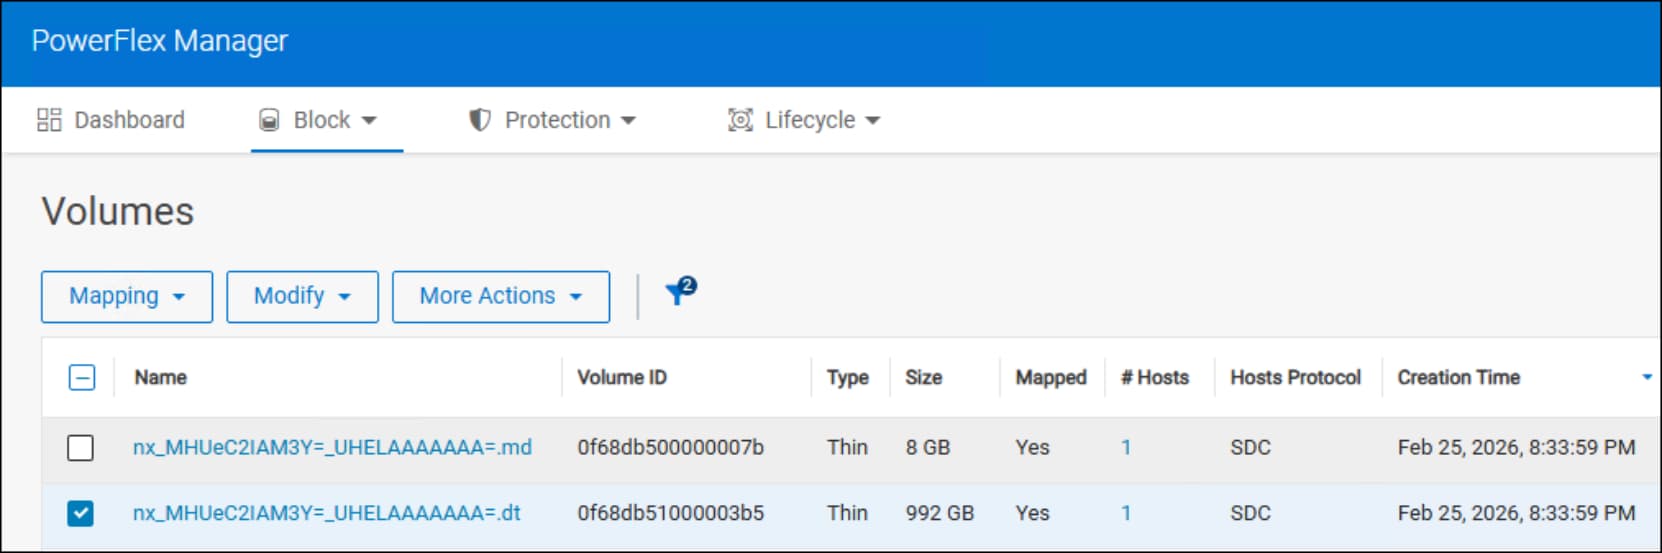Check the box for volume ending .md

[80, 447]
